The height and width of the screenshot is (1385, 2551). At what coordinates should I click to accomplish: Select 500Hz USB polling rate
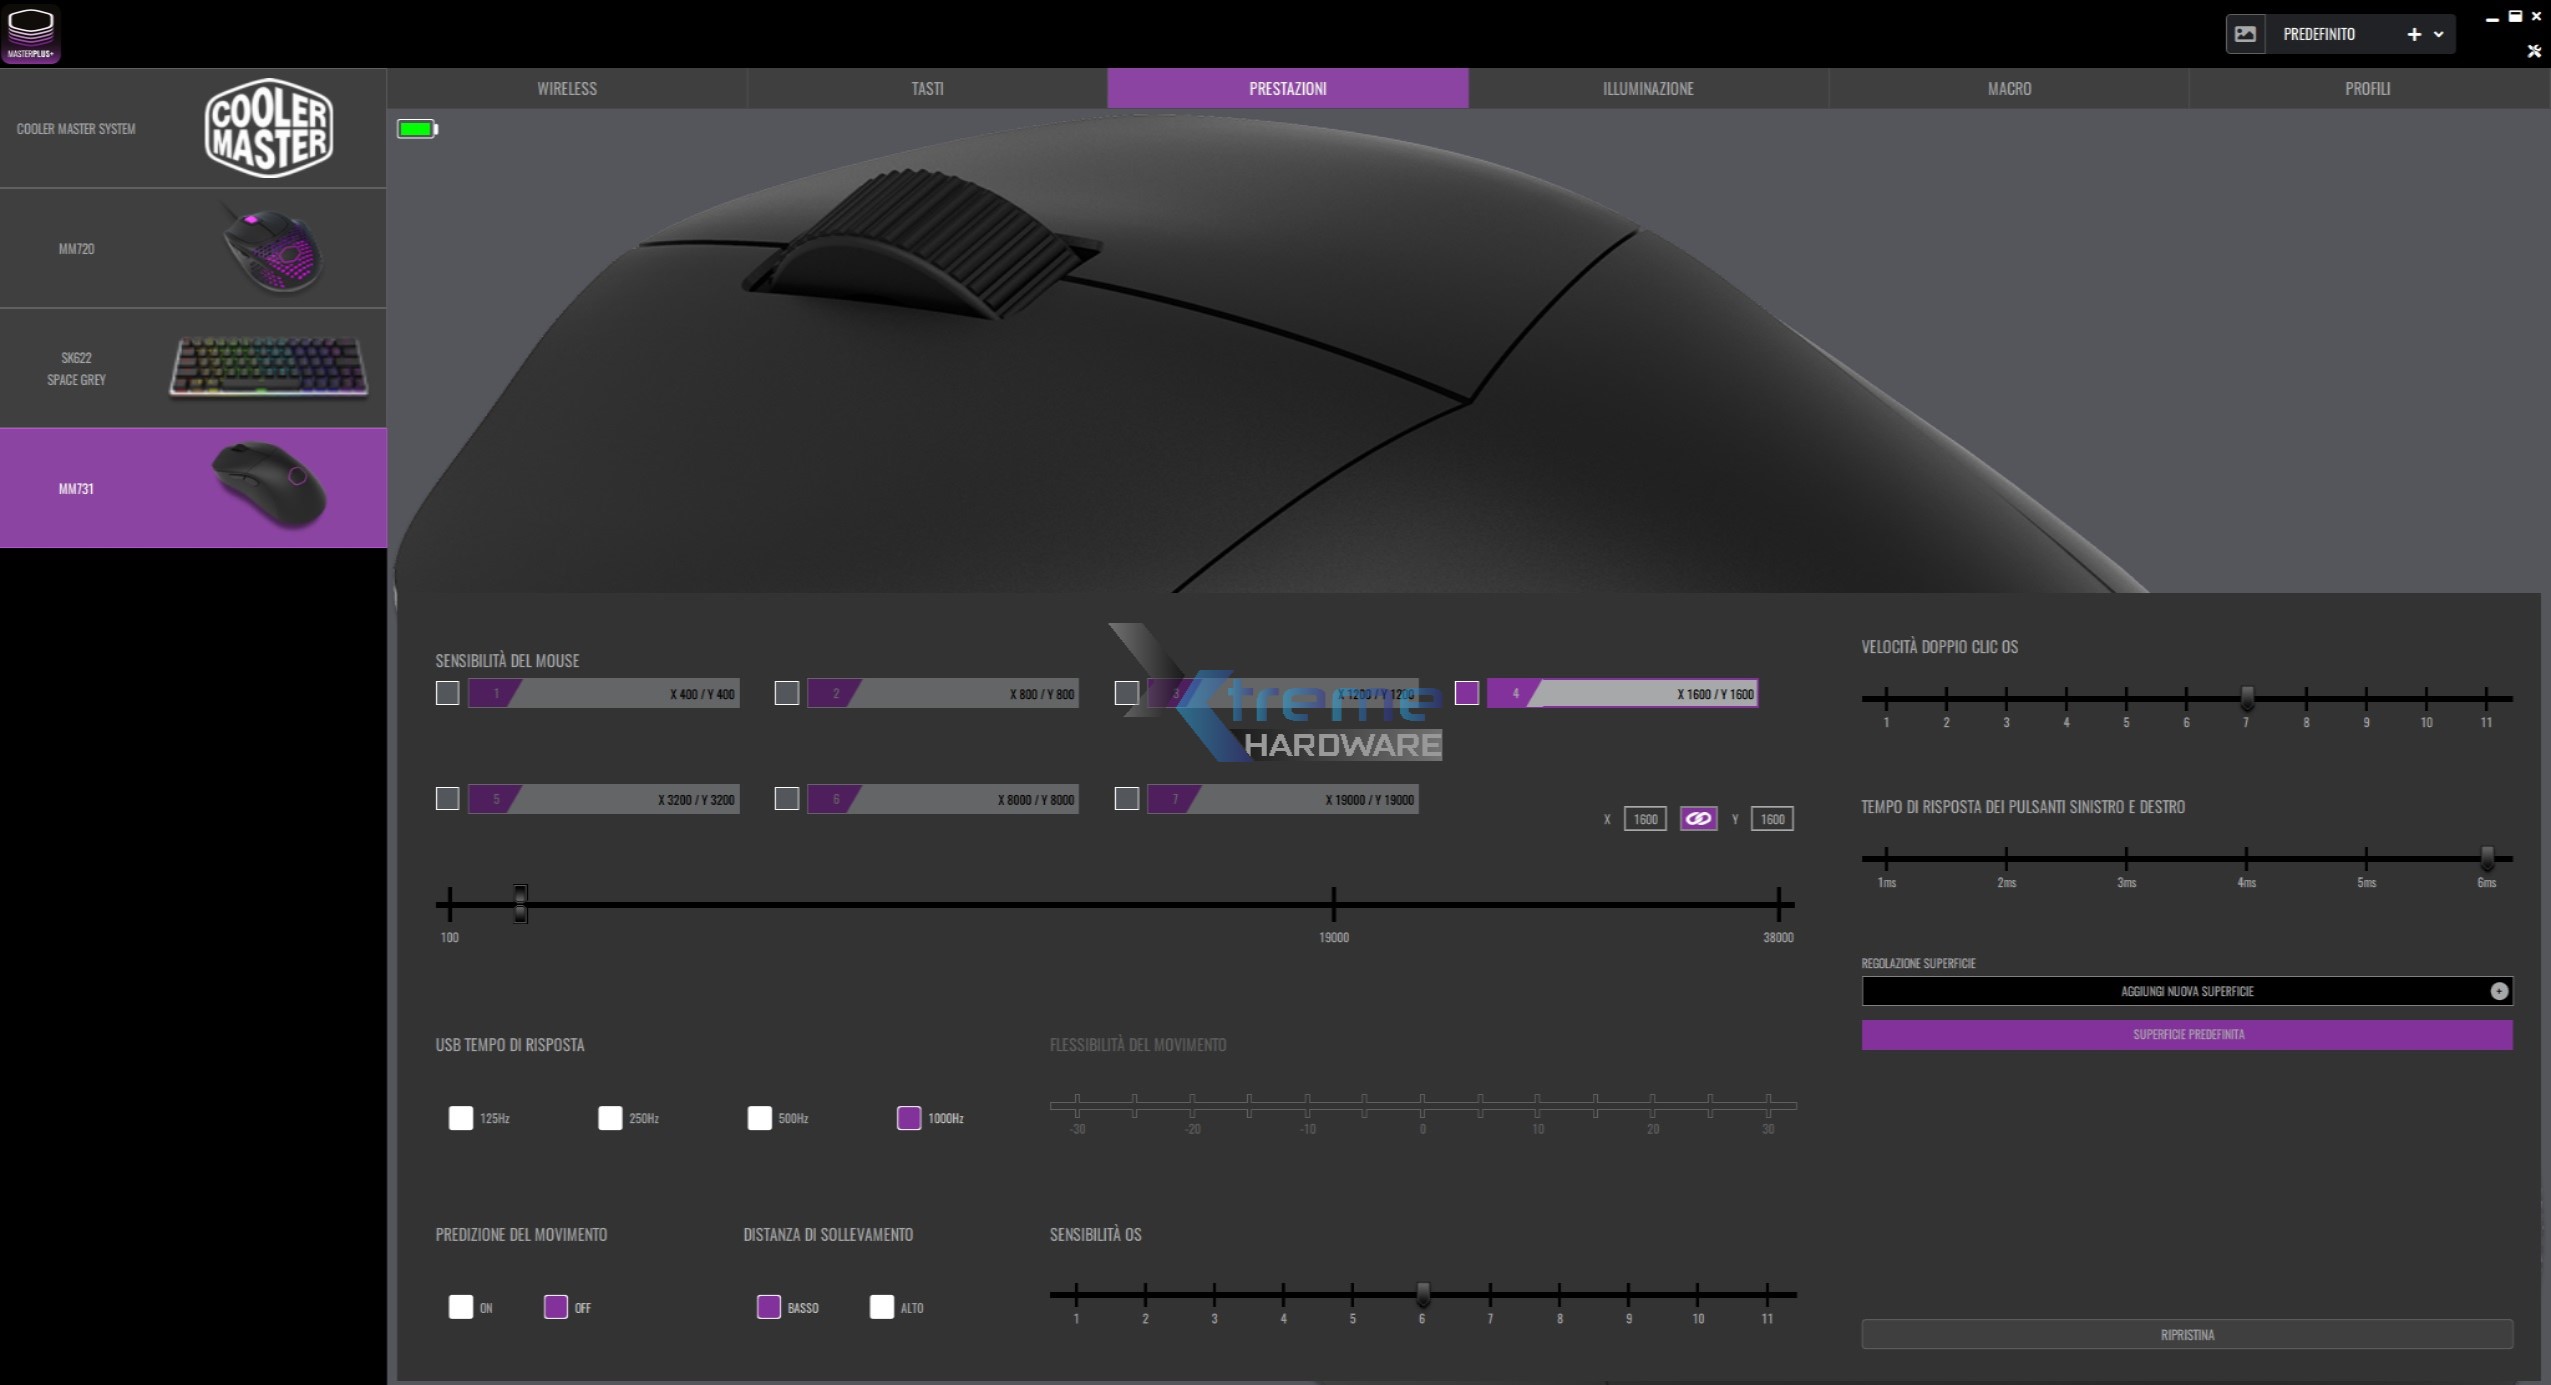(759, 1118)
